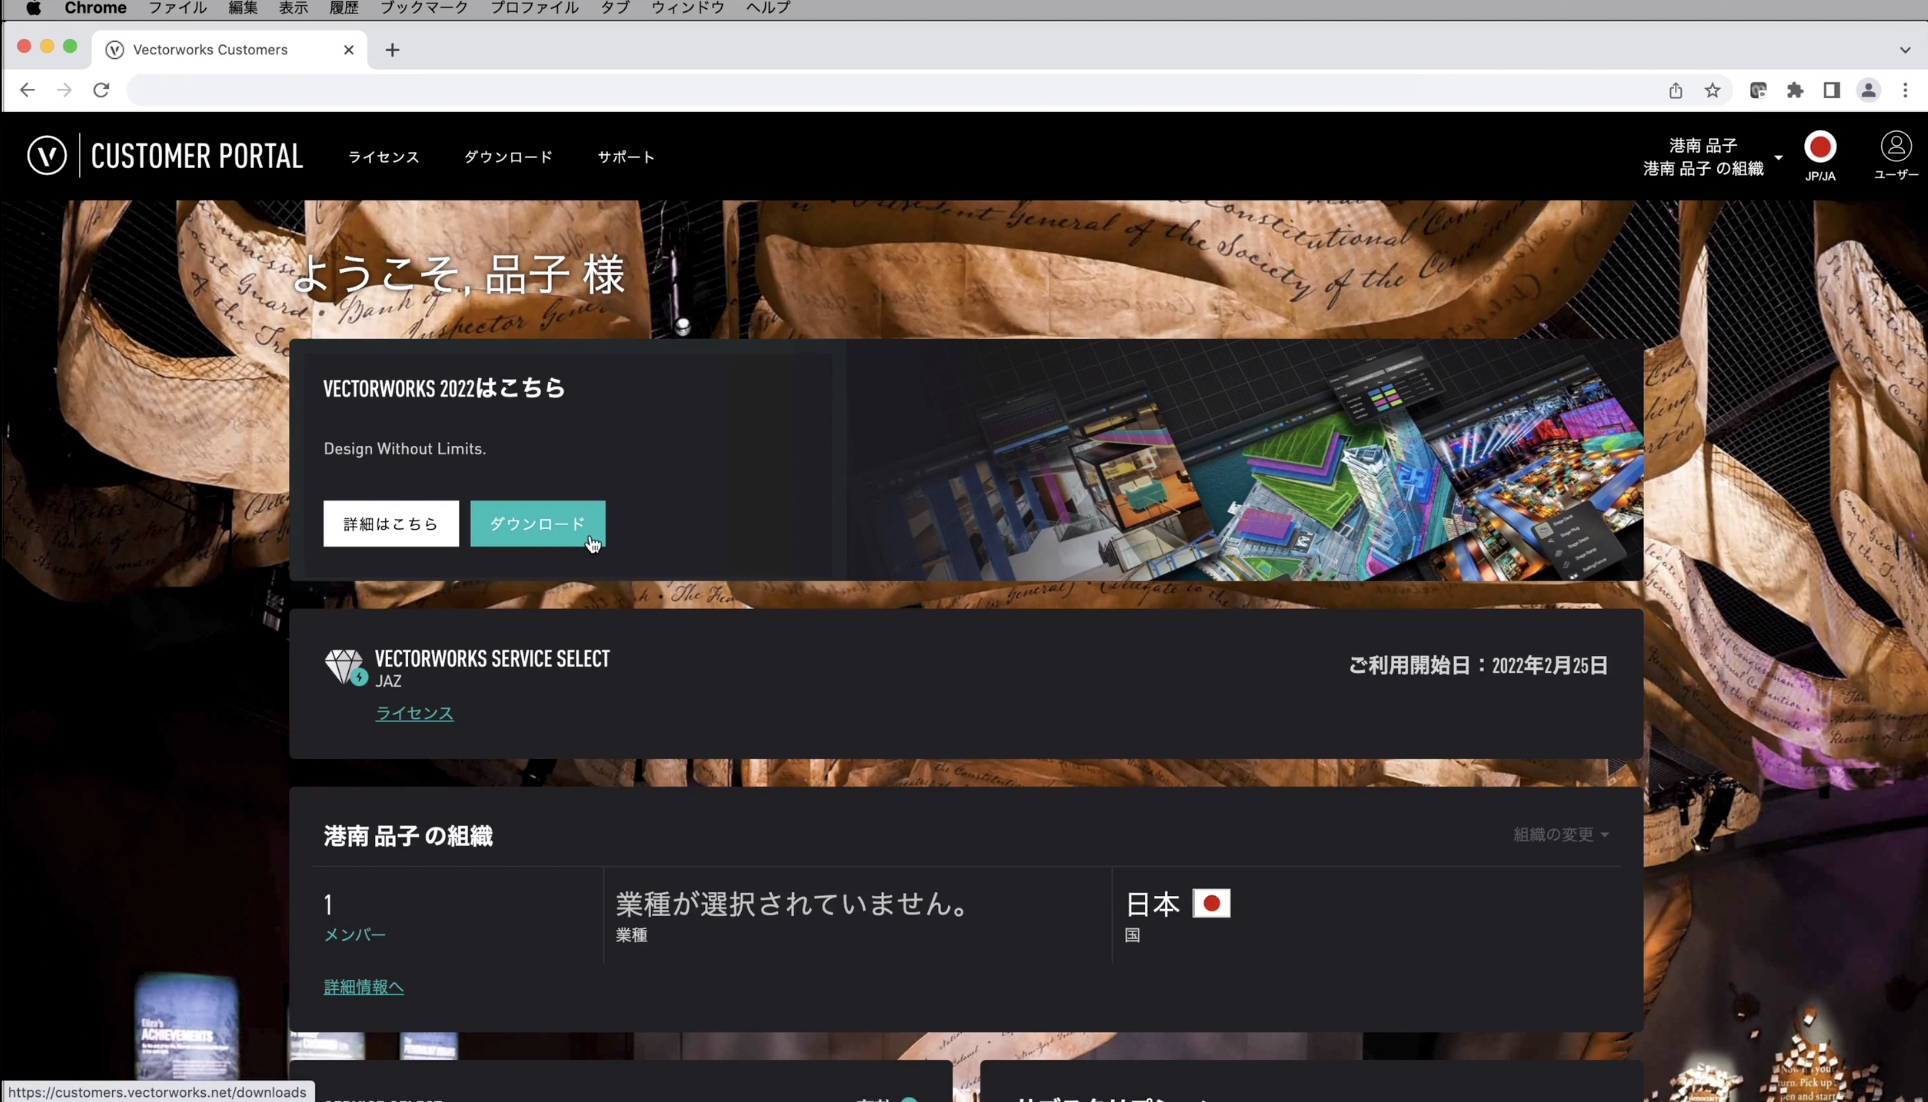Select the Vectorworks Customers browser tab
1928x1102 pixels.
(230, 50)
